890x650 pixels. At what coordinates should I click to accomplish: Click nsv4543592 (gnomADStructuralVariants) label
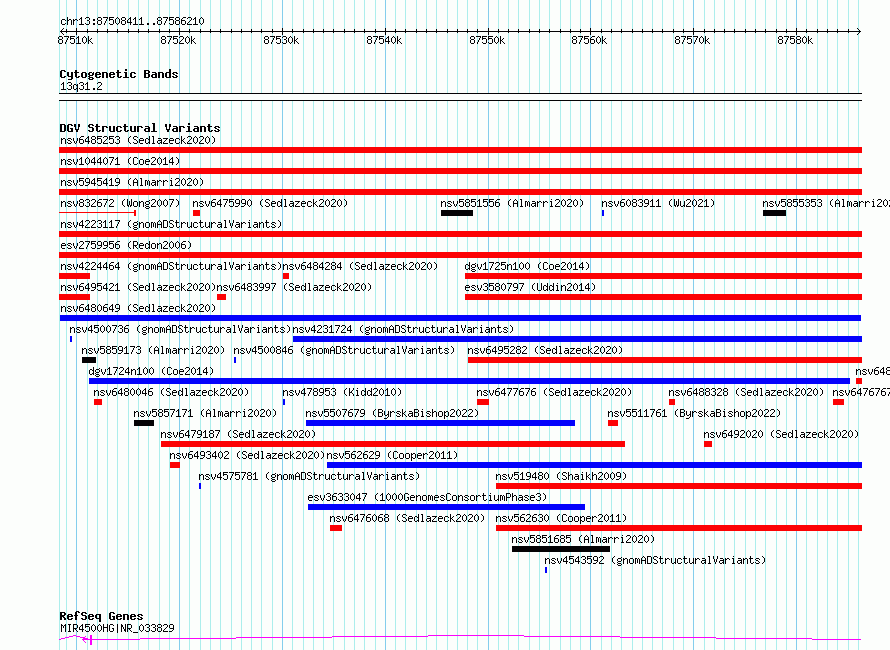click(655, 560)
